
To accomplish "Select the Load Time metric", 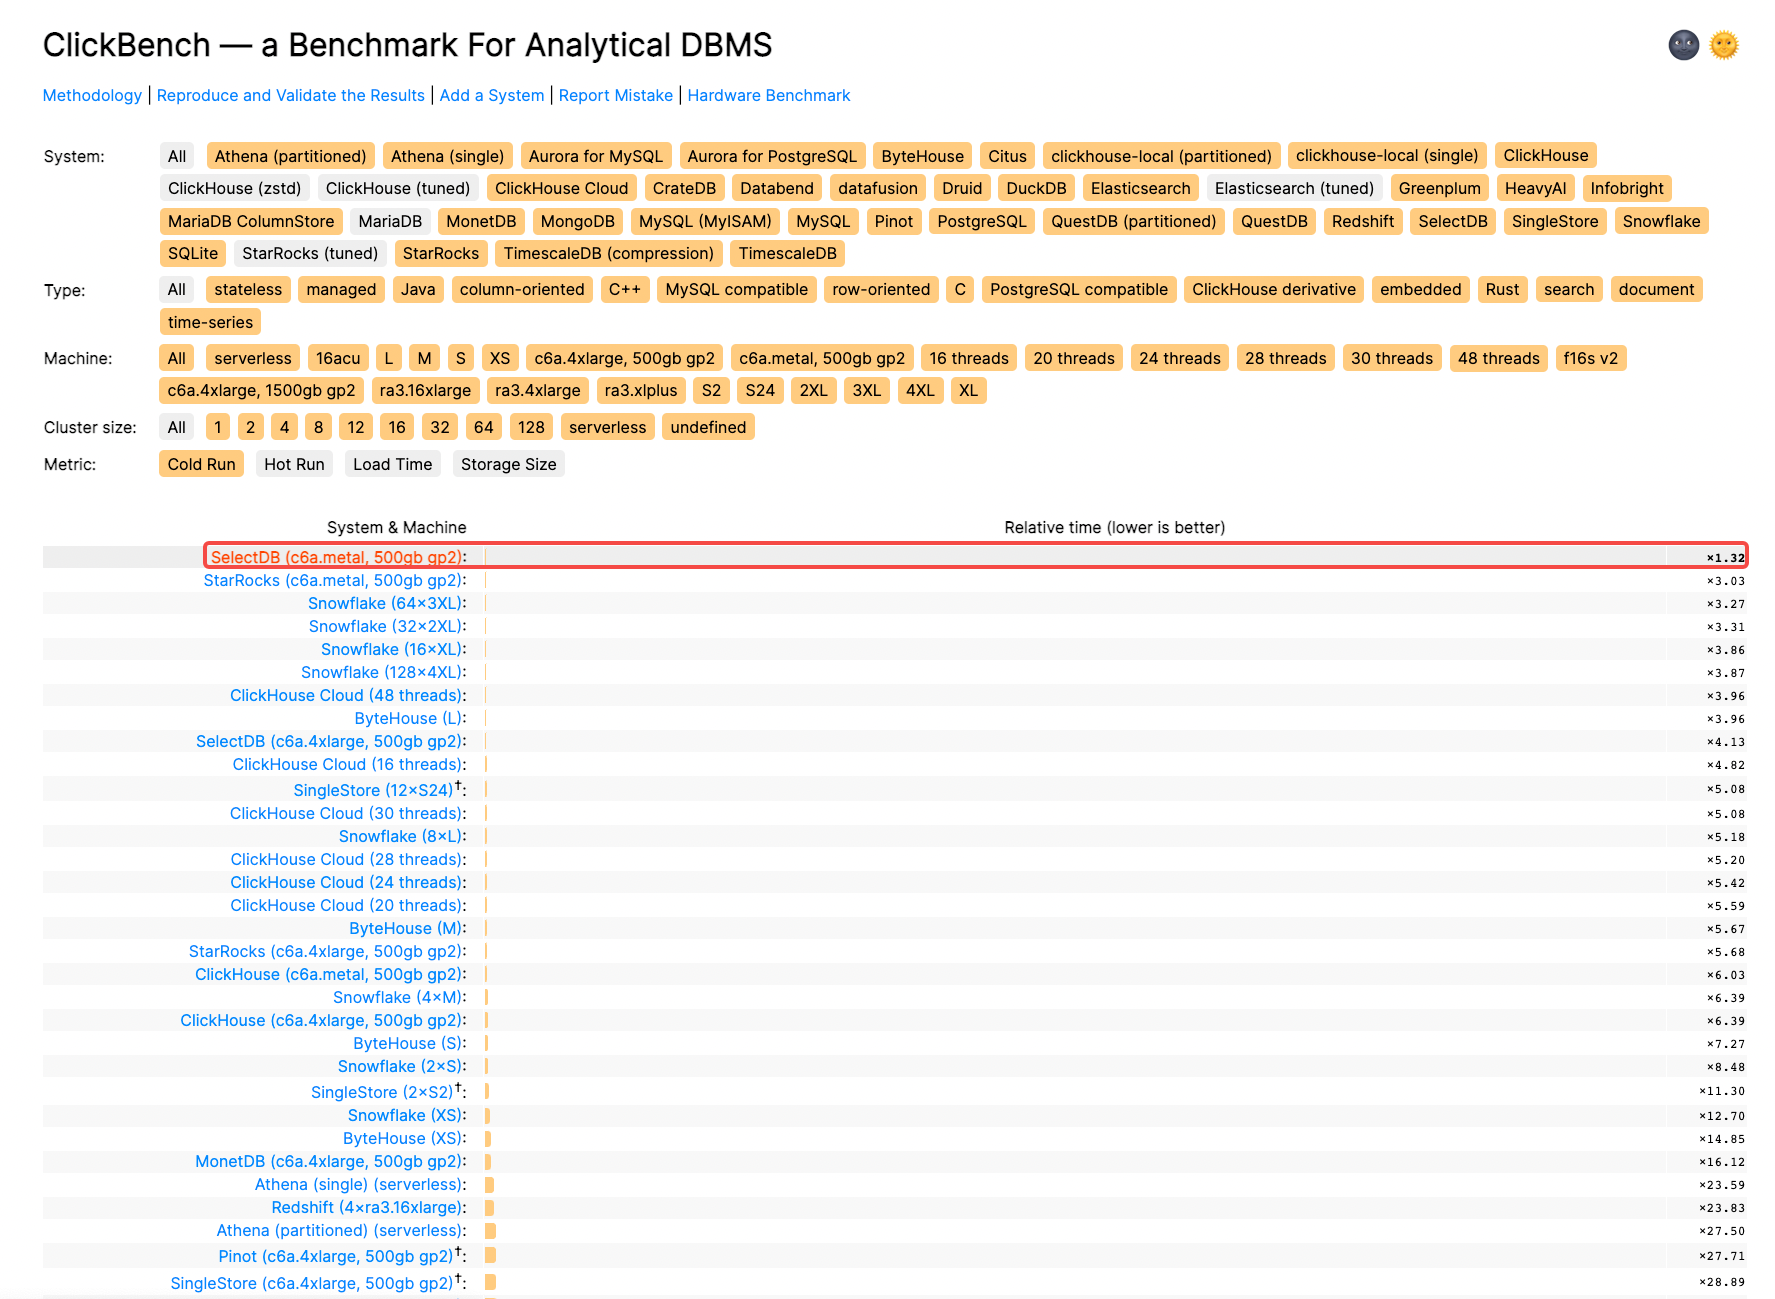I will tap(392, 464).
